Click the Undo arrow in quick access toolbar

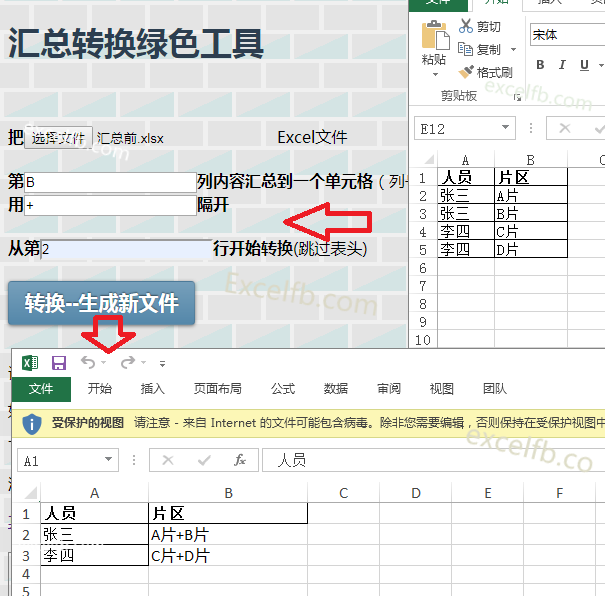tap(88, 363)
